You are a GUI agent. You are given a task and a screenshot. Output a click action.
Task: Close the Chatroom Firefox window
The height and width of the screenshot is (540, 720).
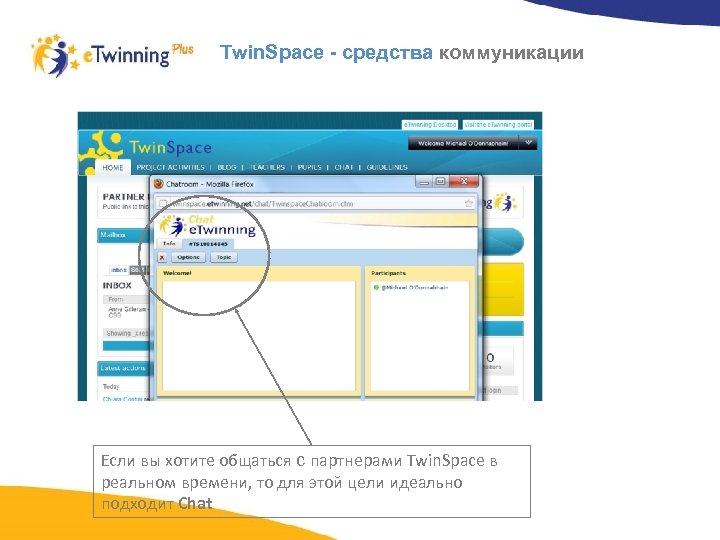pos(464,181)
